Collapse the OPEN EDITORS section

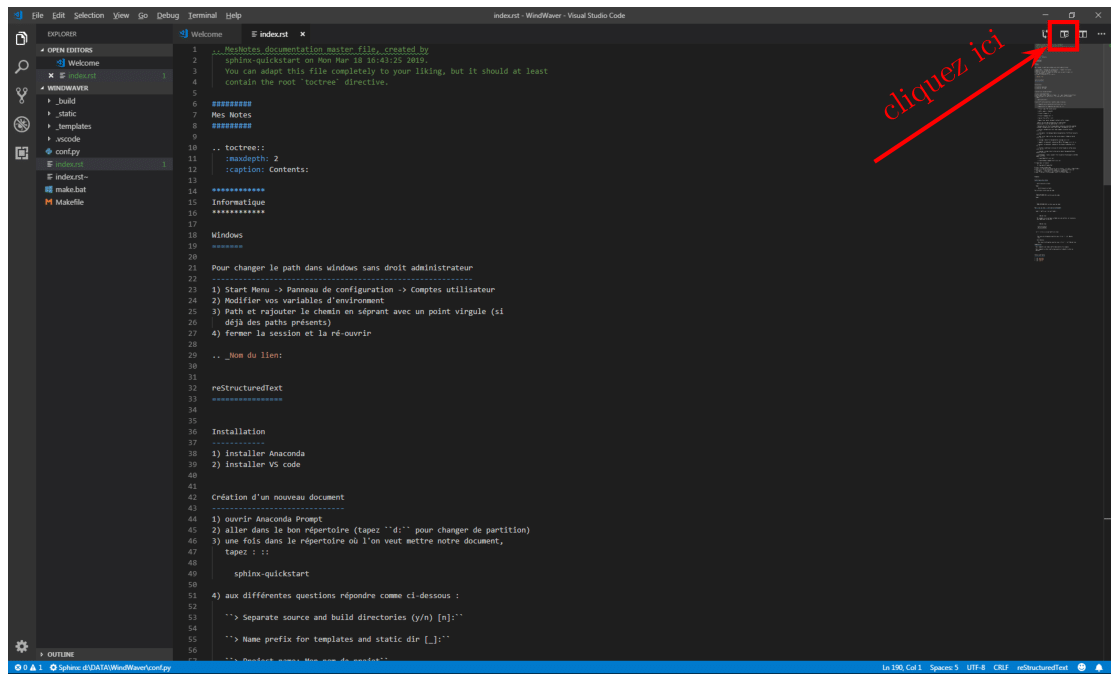point(69,51)
